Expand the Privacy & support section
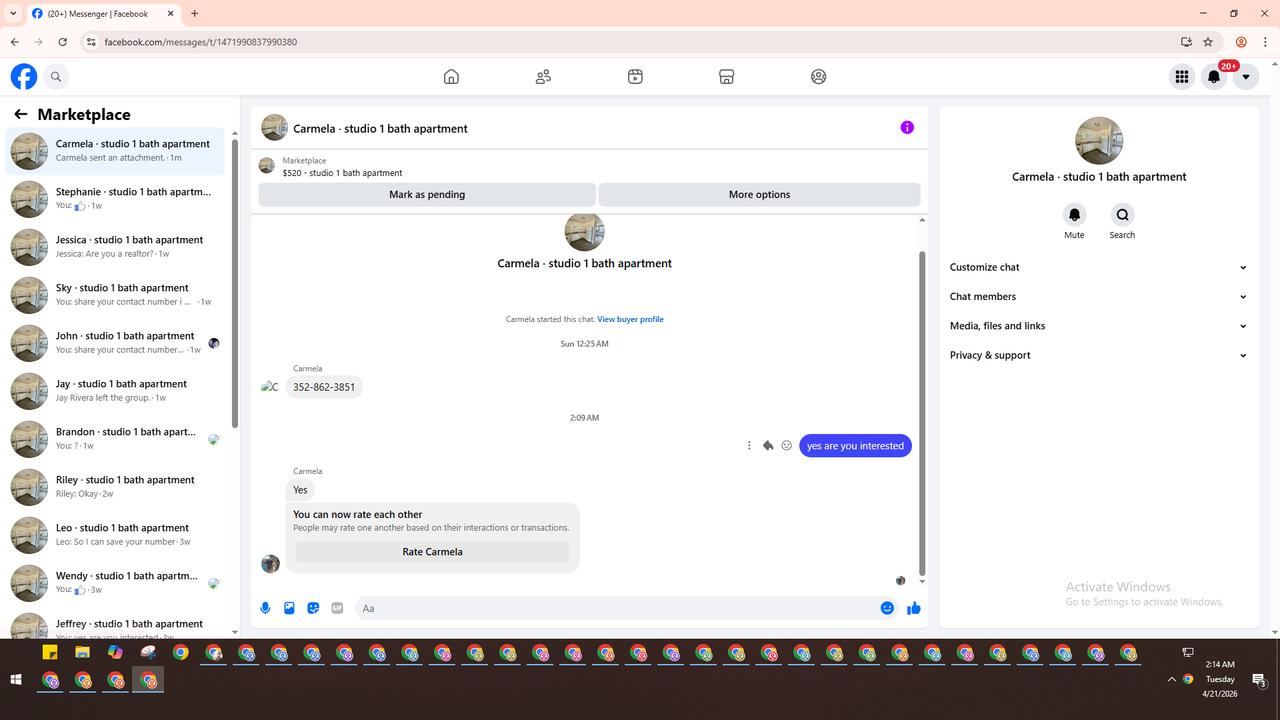1280x720 pixels. pyautogui.click(x=1099, y=355)
